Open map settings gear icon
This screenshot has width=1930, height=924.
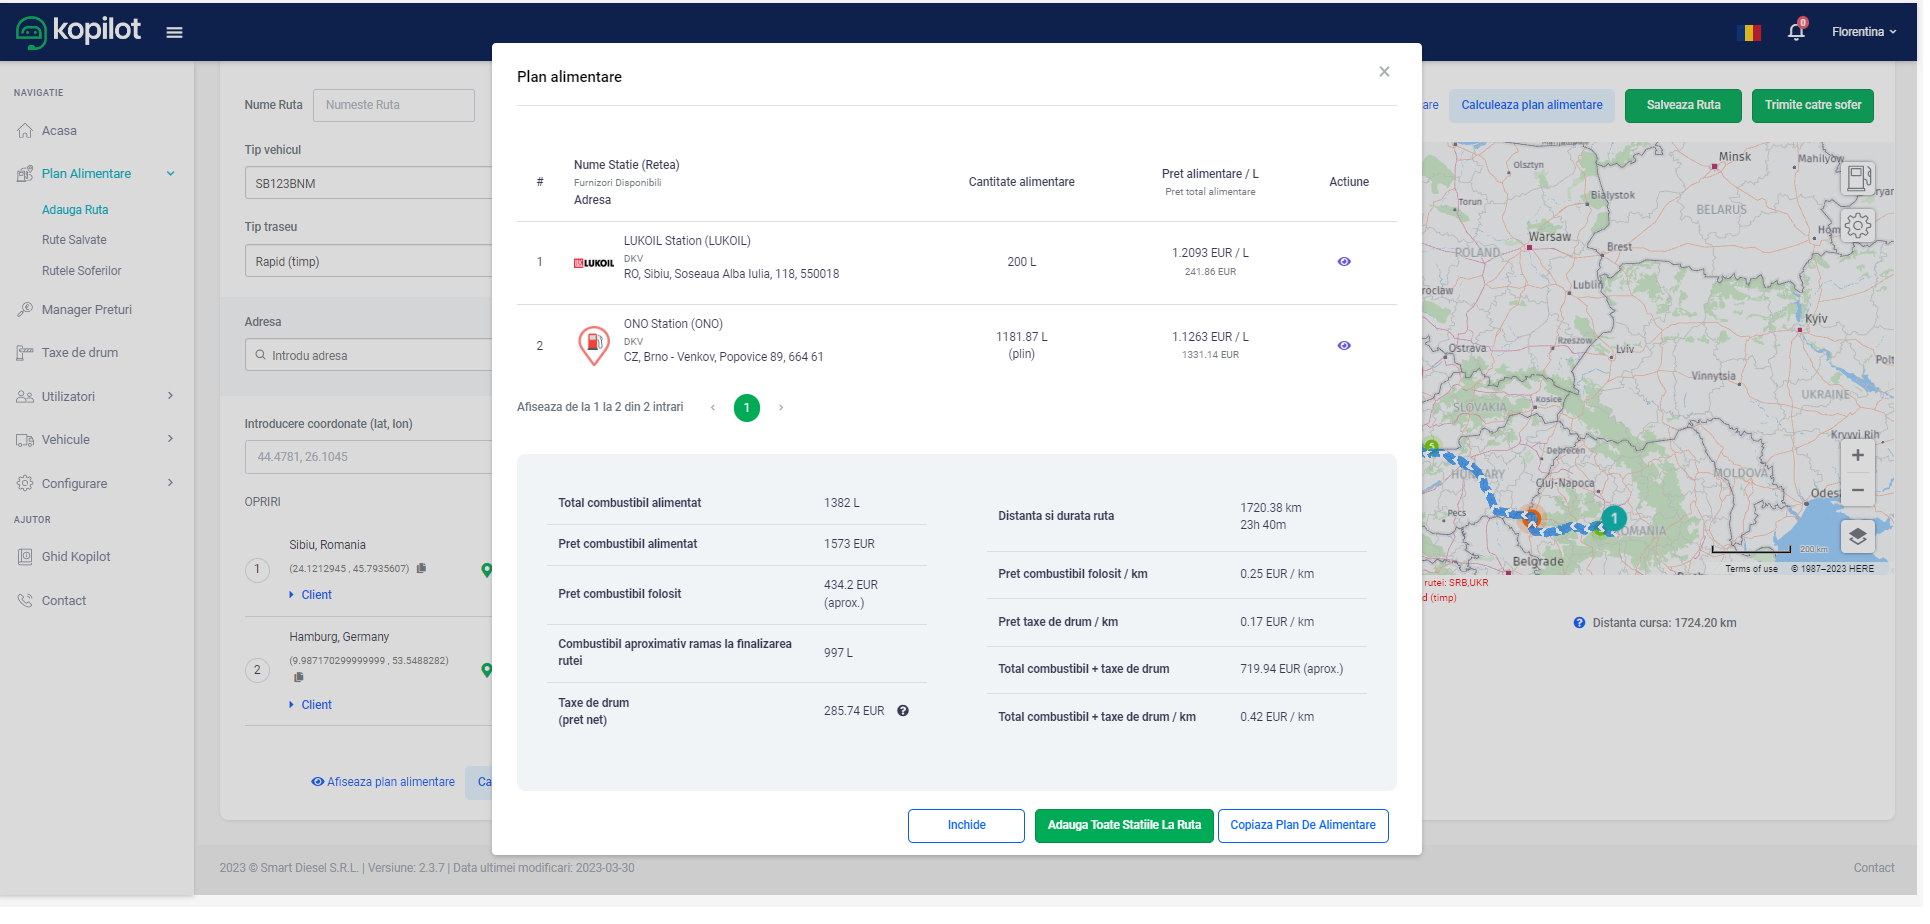(x=1858, y=225)
